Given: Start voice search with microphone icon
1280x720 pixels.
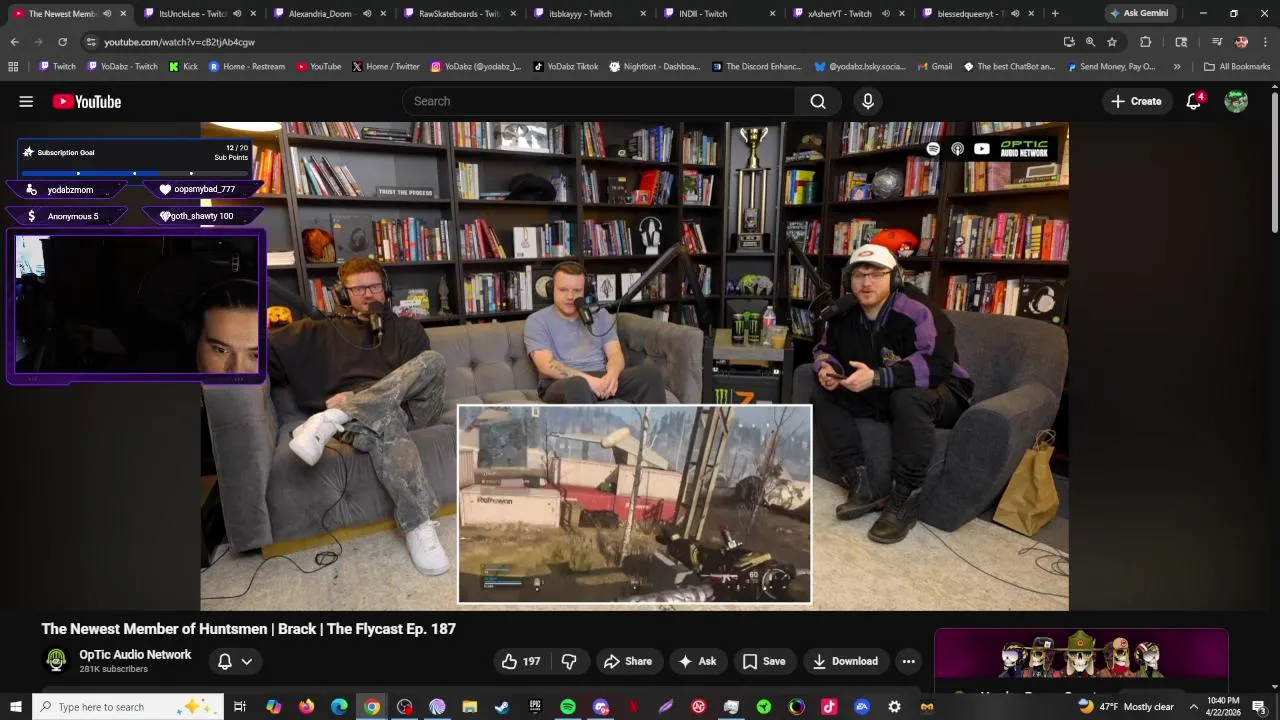Looking at the screenshot, I should tap(868, 101).
